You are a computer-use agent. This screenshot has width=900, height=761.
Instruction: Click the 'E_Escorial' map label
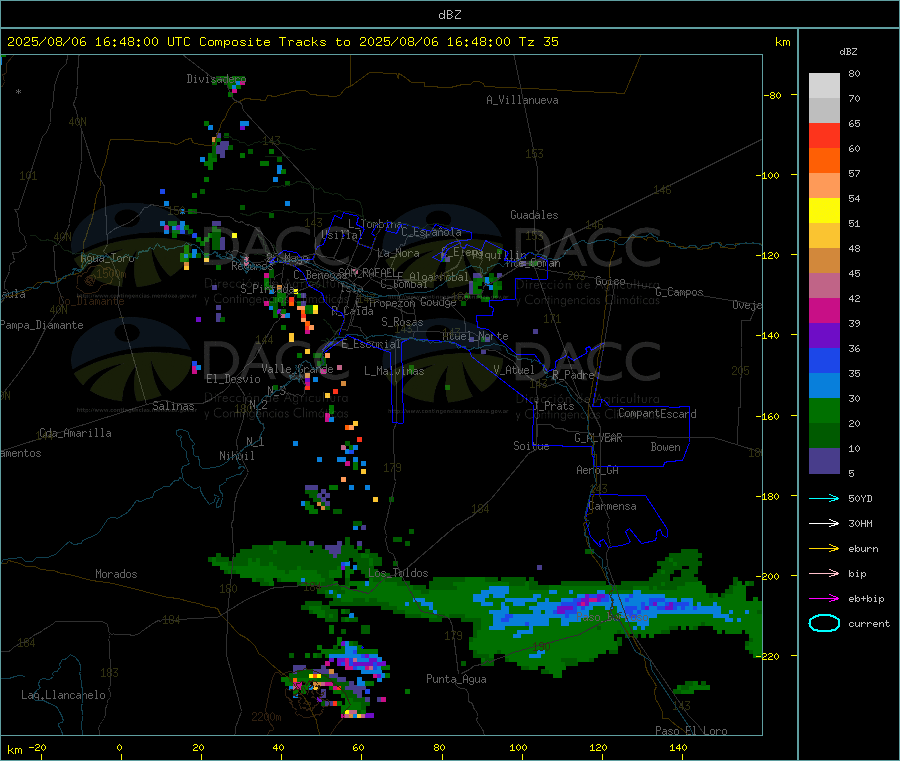[x=371, y=344]
